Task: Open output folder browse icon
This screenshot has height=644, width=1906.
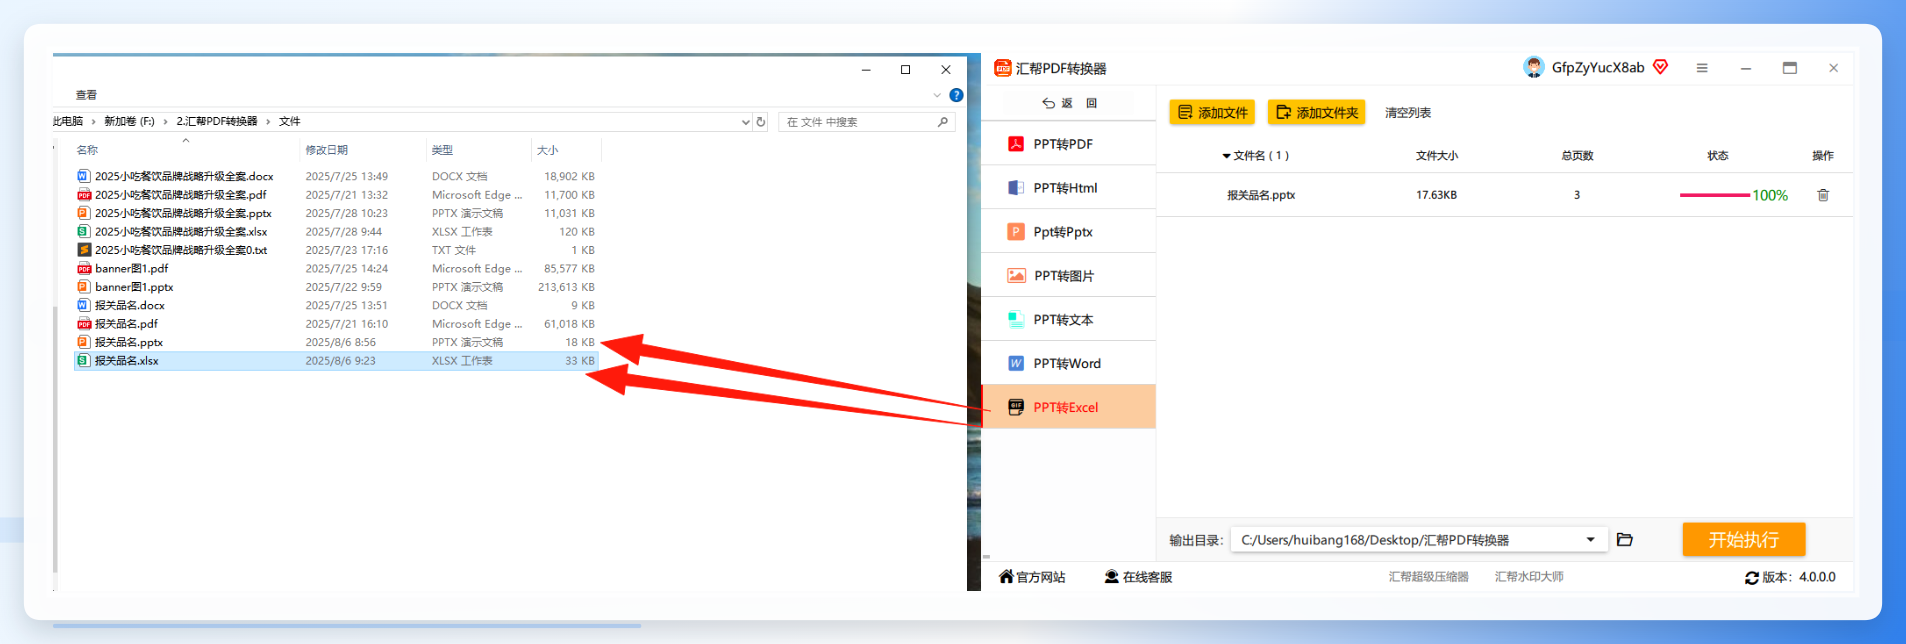Action: pos(1625,540)
